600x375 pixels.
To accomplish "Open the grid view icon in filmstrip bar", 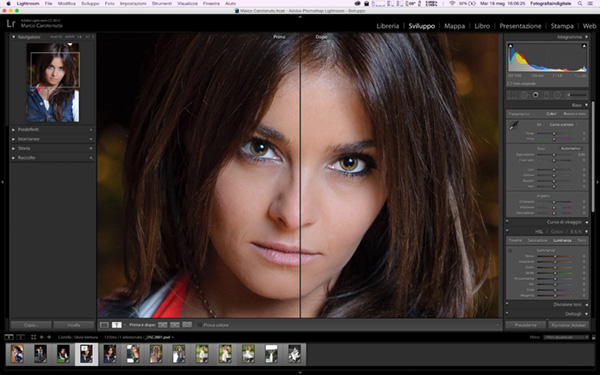I will (33, 337).
